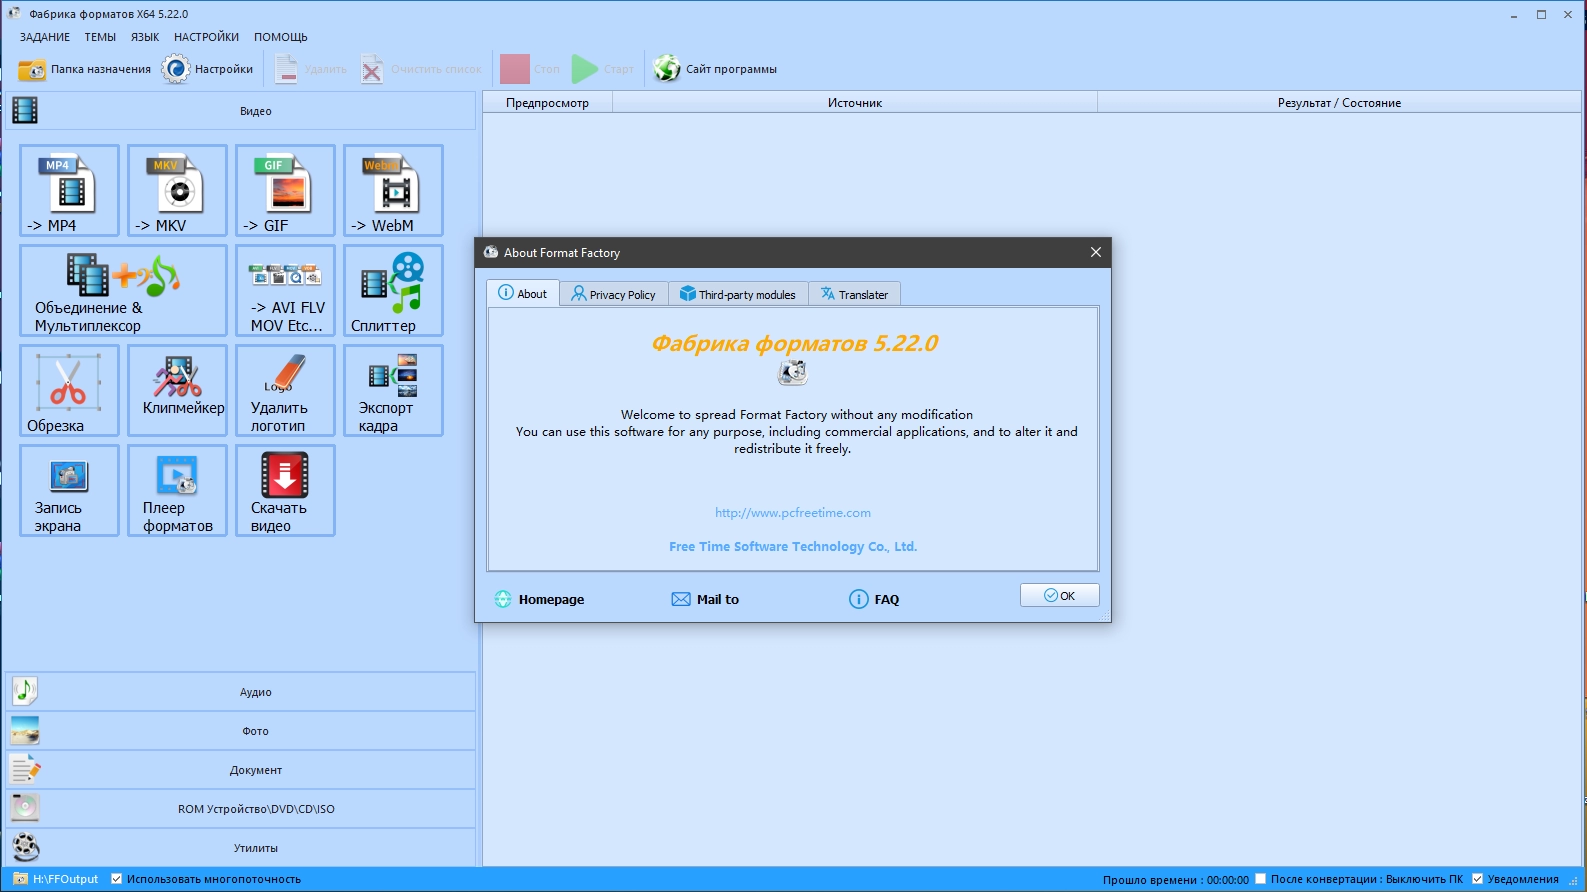
Task: Switch to the Translater tab
Action: [x=855, y=294]
